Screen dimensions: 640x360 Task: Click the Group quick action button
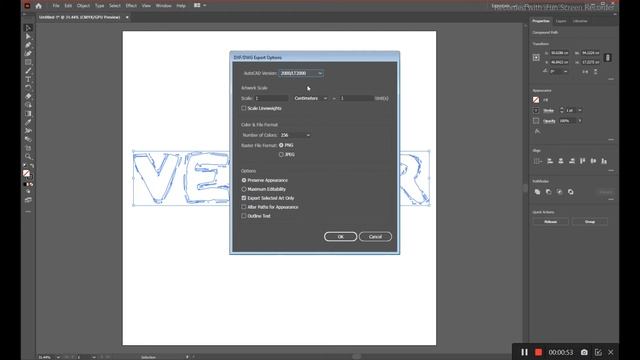(590, 222)
